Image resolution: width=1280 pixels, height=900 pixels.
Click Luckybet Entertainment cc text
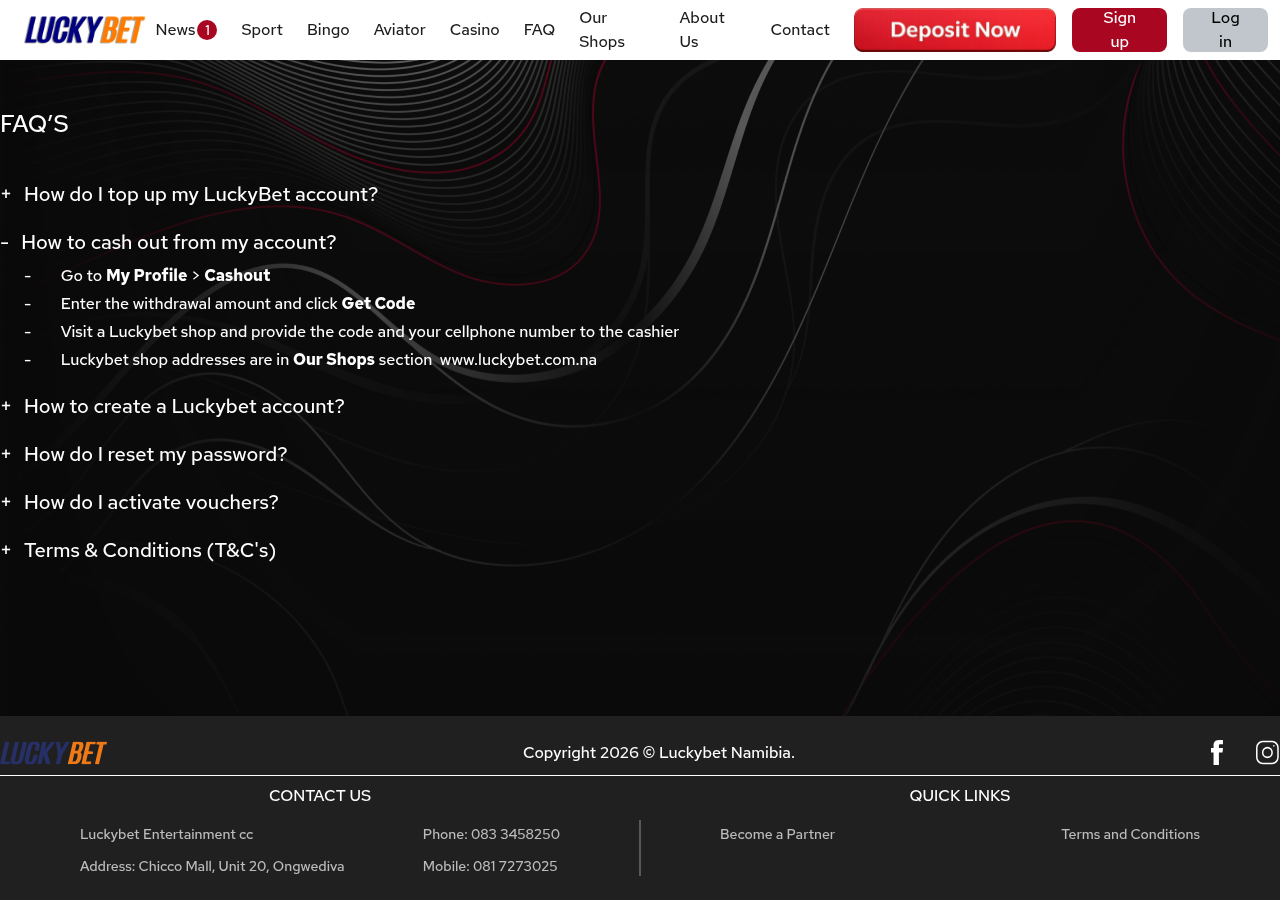click(167, 834)
